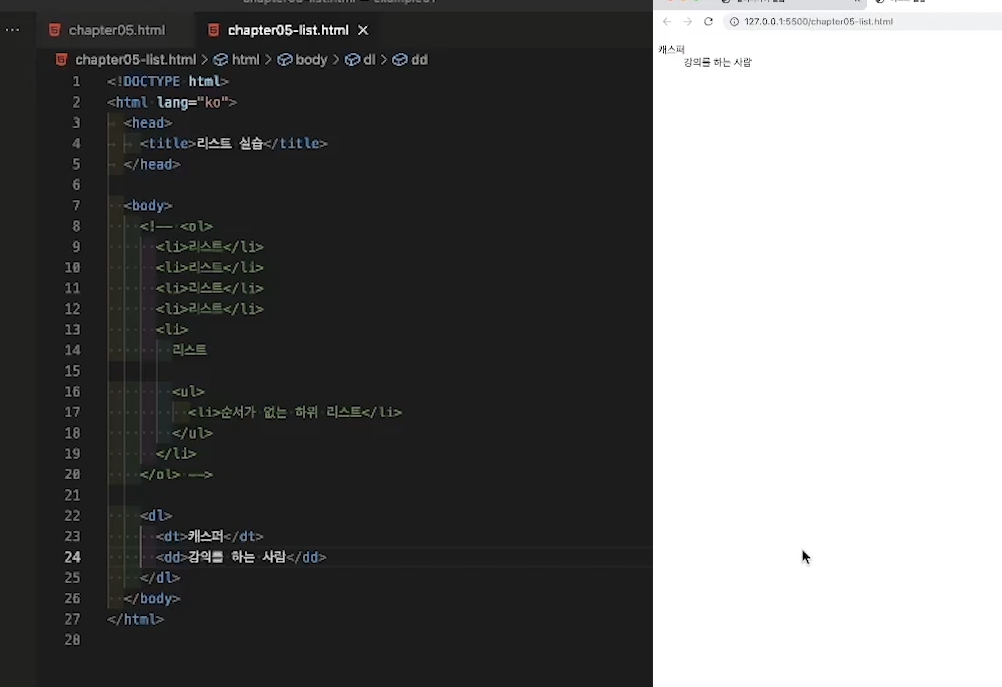This screenshot has height=687, width=1002.
Task: Click the closing </ul> tag
Action: click(x=192, y=433)
